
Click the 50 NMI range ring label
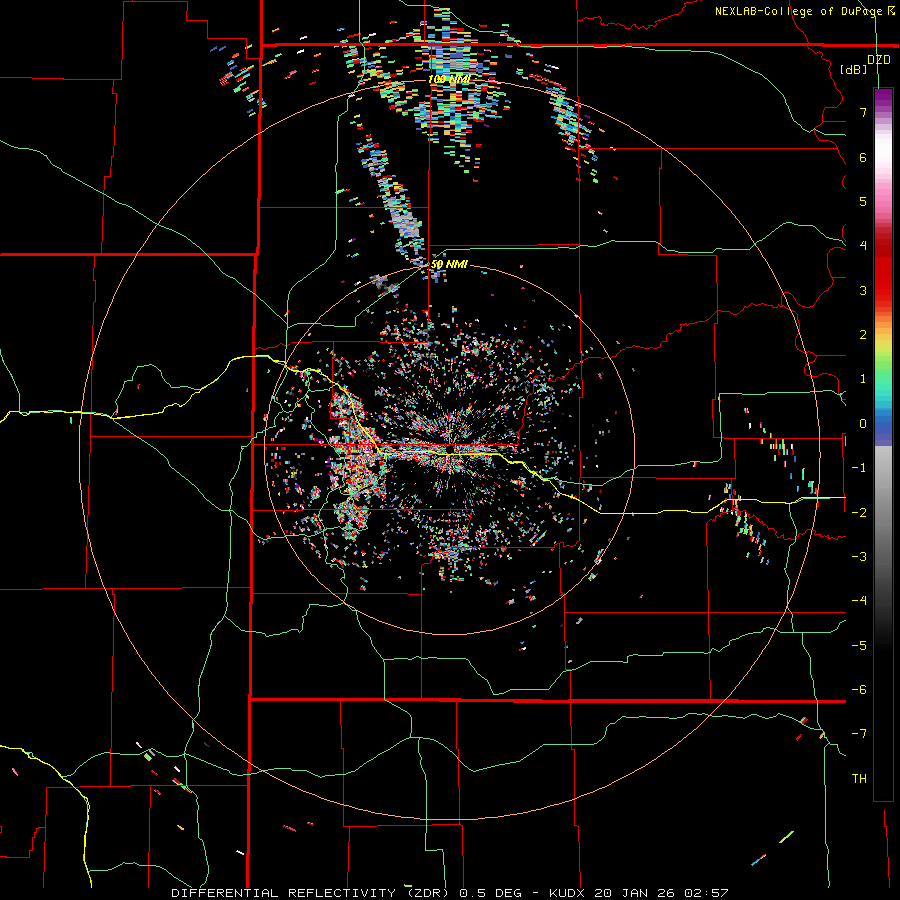pyautogui.click(x=449, y=264)
